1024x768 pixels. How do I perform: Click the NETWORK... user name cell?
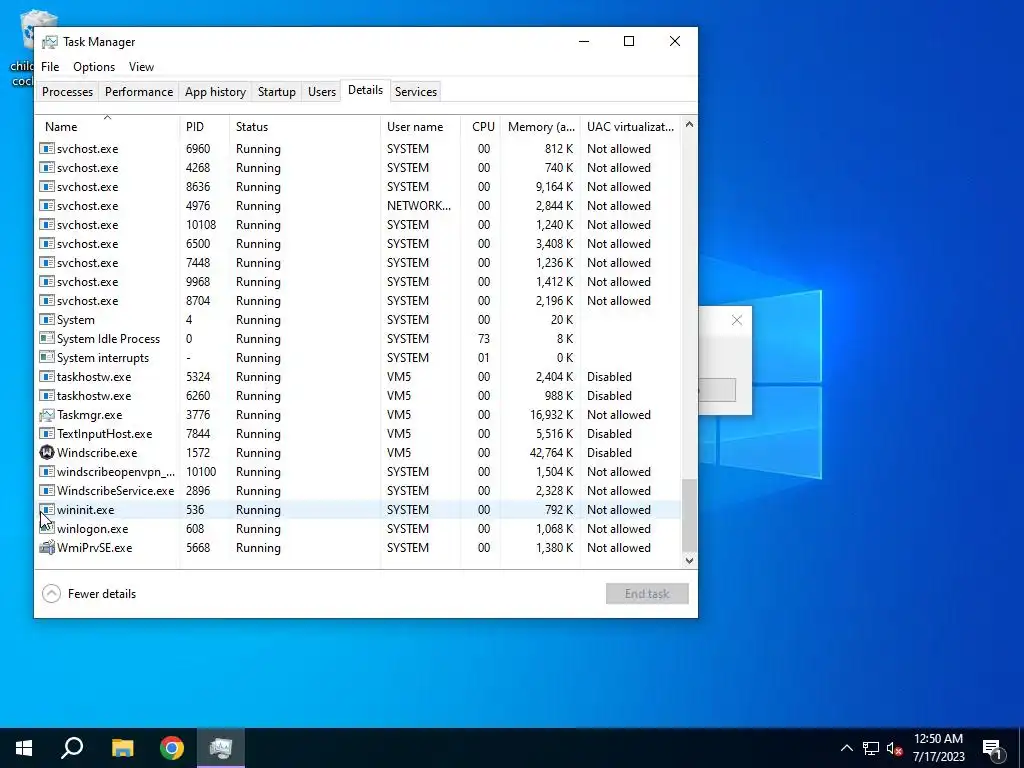(x=419, y=206)
